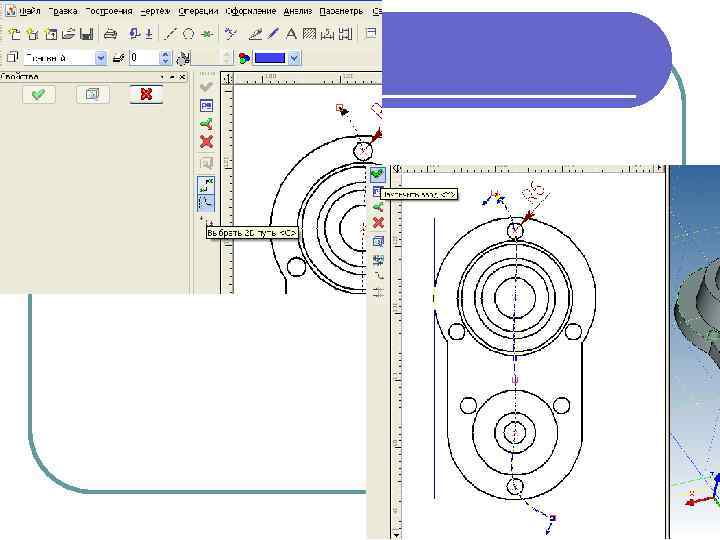Click the sketch pencil icon left of blue pencil

click(x=255, y=34)
